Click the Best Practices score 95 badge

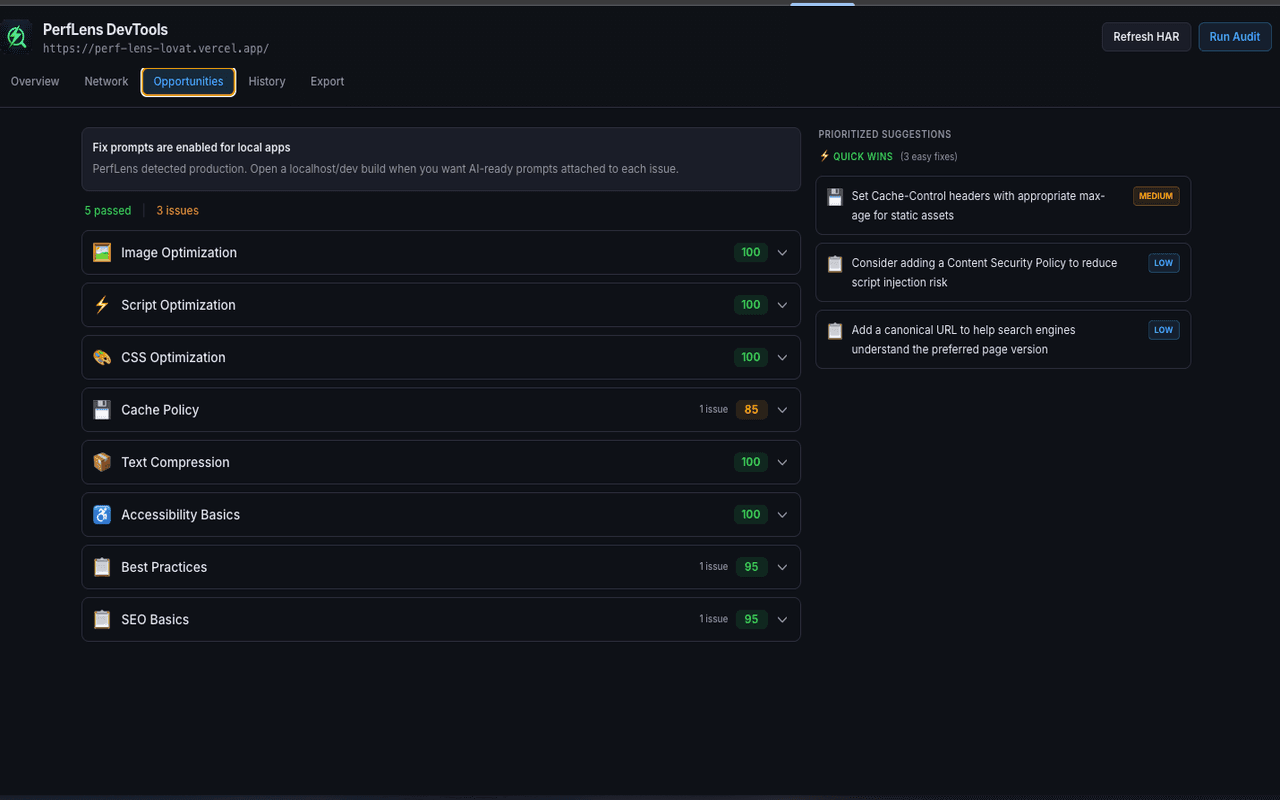point(751,567)
